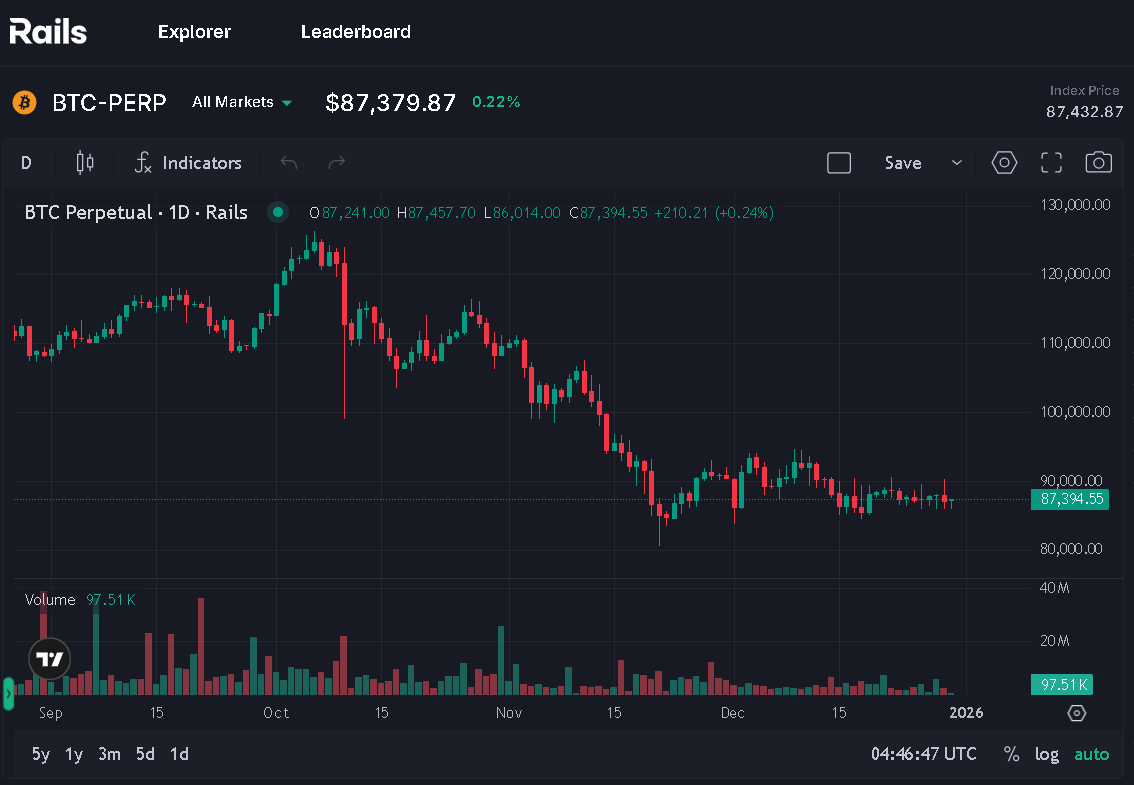Enter fullscreen chart mode
The image size is (1134, 785).
pos(1052,163)
